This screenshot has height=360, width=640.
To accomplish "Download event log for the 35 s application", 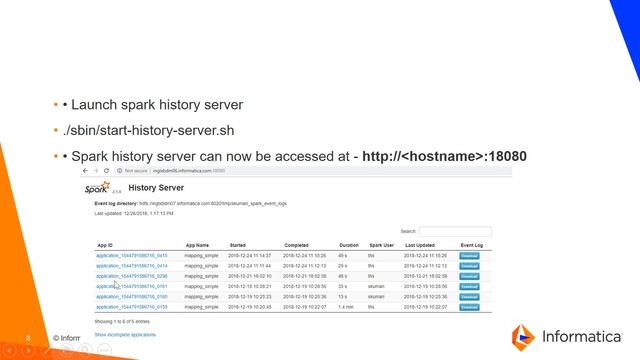I will (469, 287).
